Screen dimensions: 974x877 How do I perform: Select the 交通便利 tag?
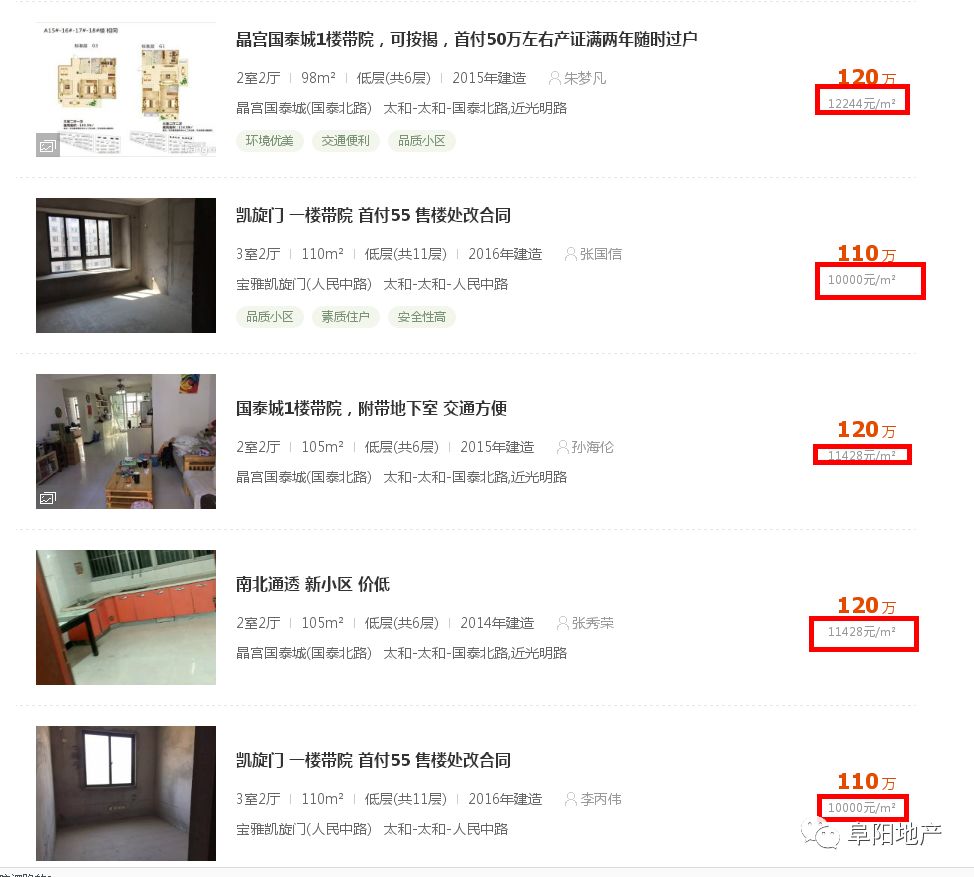click(x=345, y=141)
